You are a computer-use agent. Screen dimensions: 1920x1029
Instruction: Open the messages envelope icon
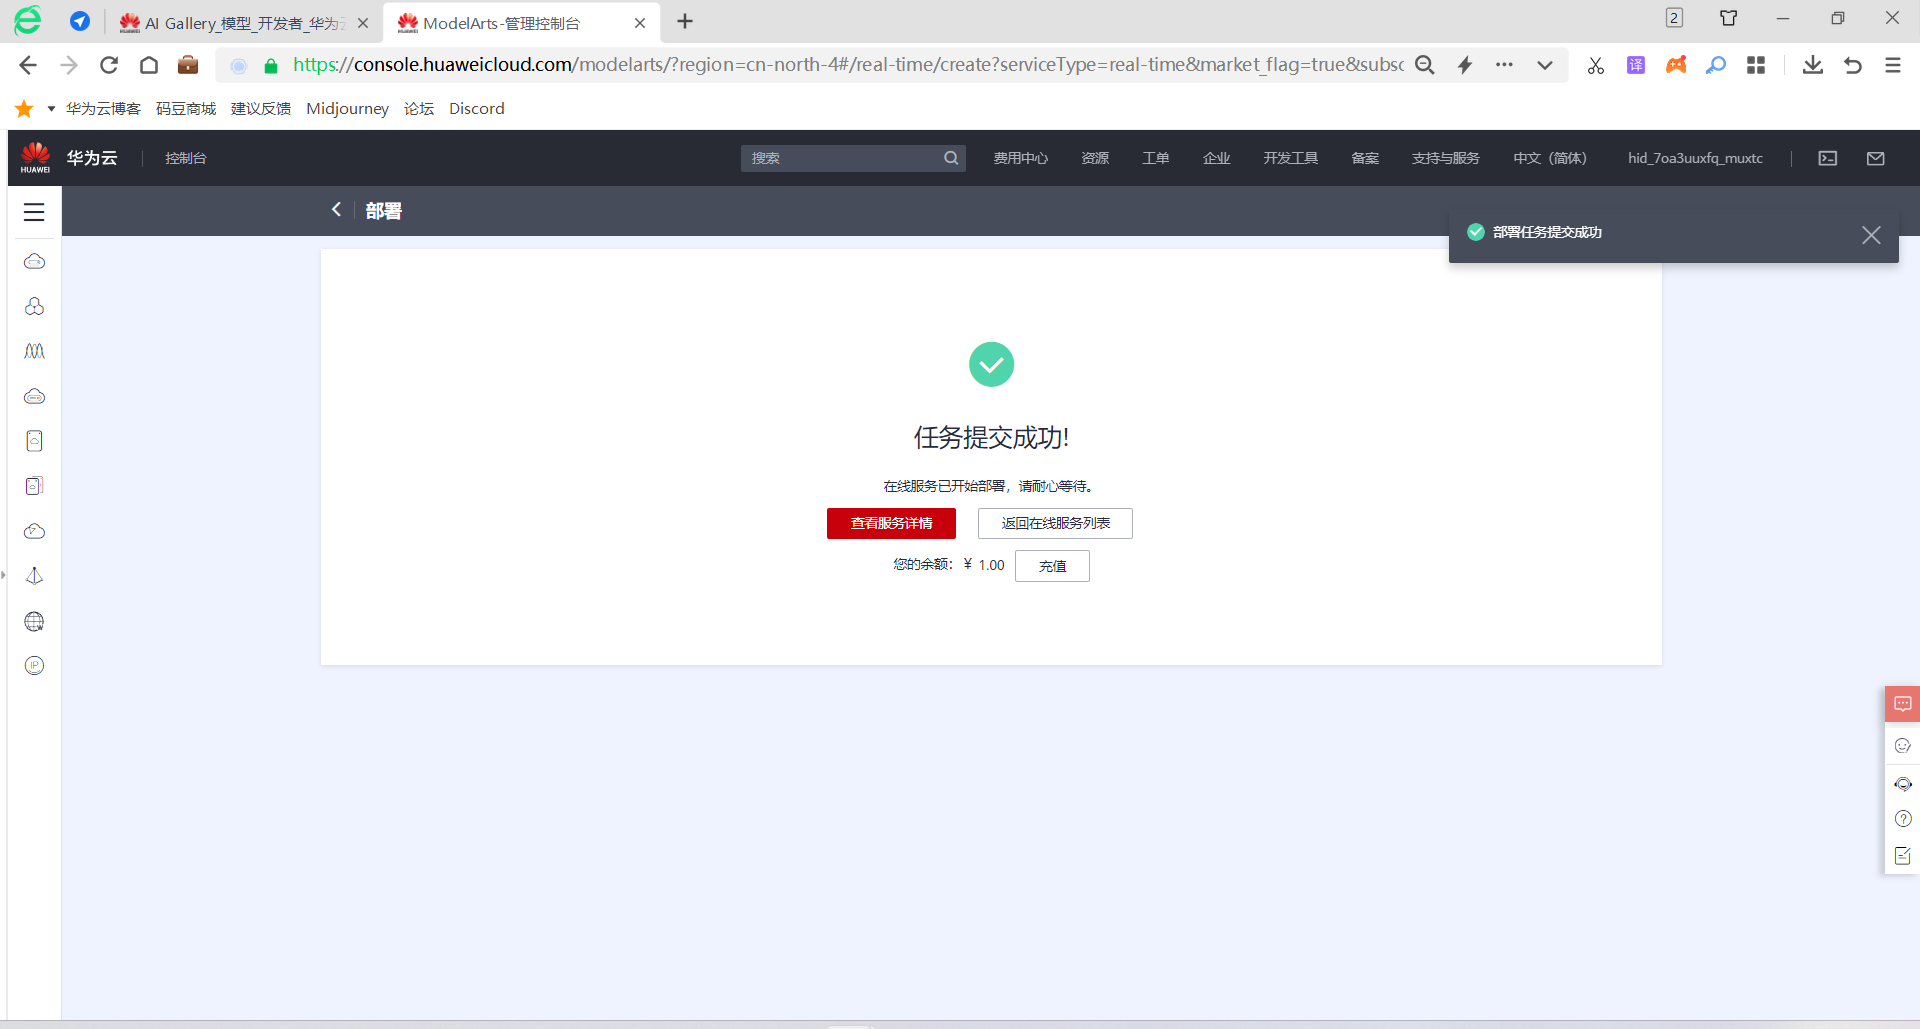pyautogui.click(x=1876, y=158)
